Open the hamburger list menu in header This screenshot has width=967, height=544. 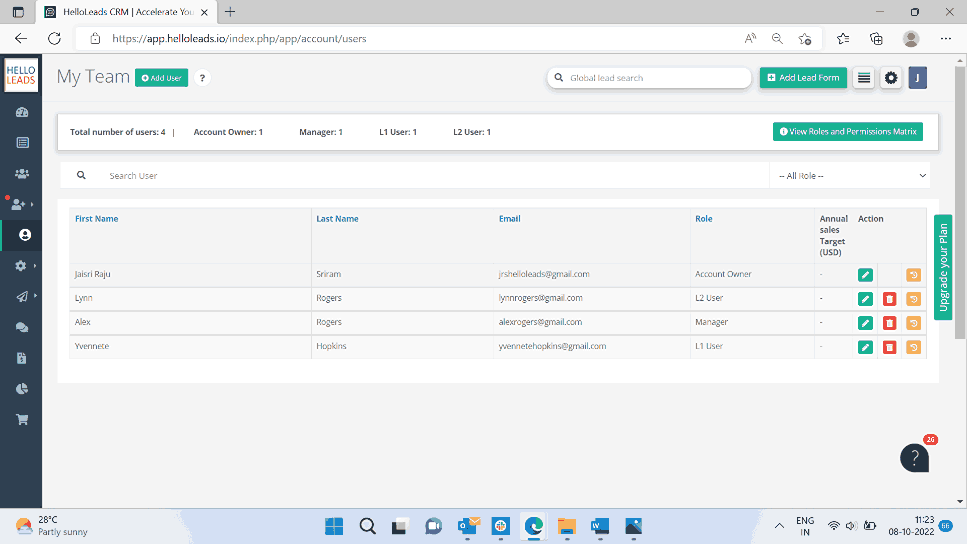[x=864, y=78]
